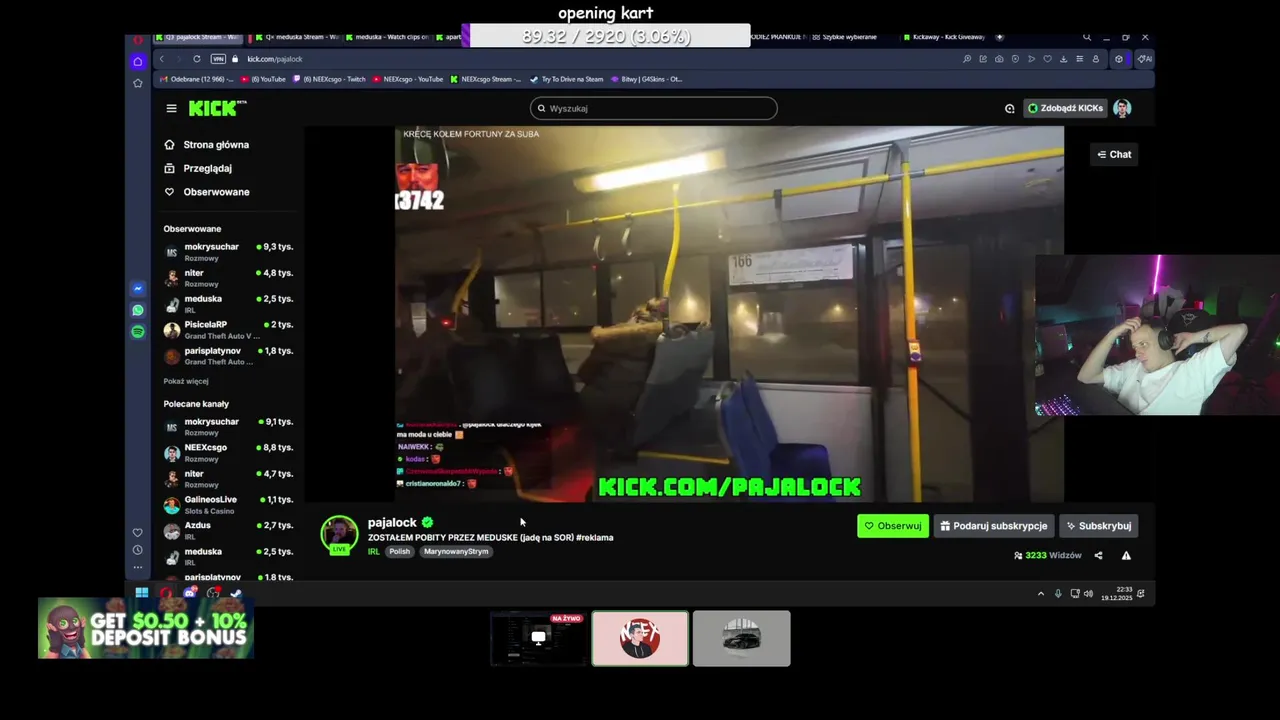Open niter in Polecane kanały
Viewport: 1280px width, 720px height.
pos(228,478)
